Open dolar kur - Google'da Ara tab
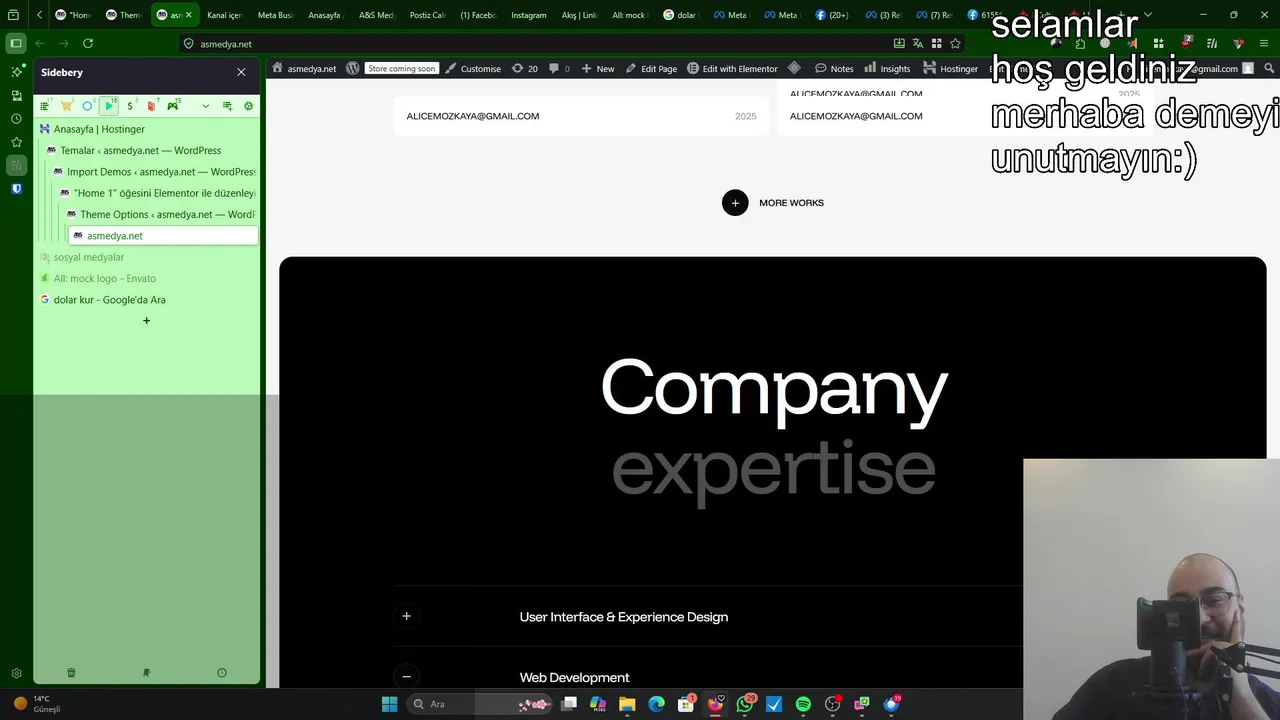The width and height of the screenshot is (1280, 720). click(147, 300)
